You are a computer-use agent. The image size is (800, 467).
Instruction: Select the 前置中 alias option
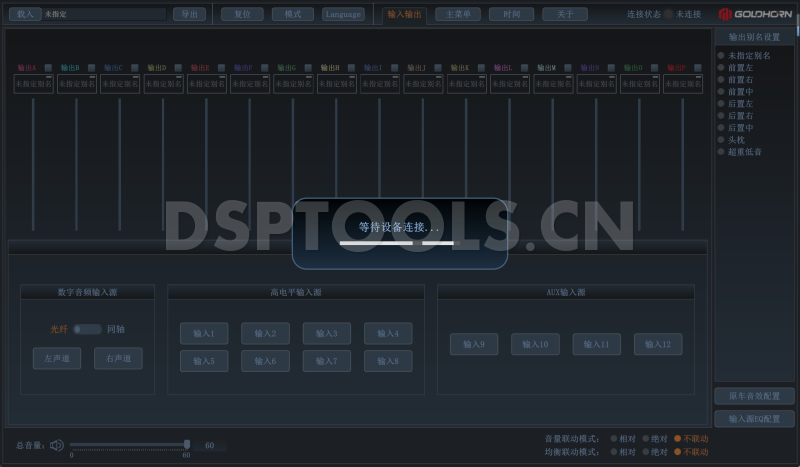click(x=735, y=92)
